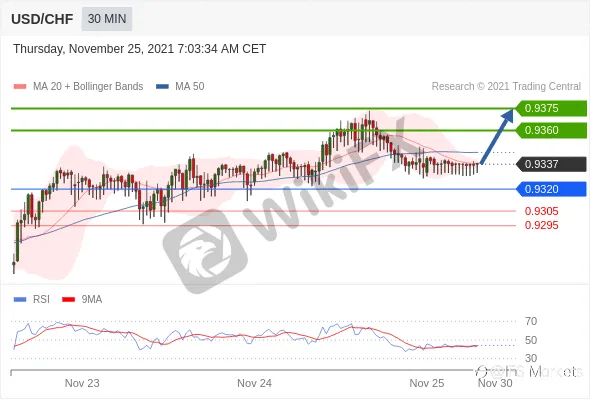
Task: Click the 9MA legend red swatch
Action: 68,300
